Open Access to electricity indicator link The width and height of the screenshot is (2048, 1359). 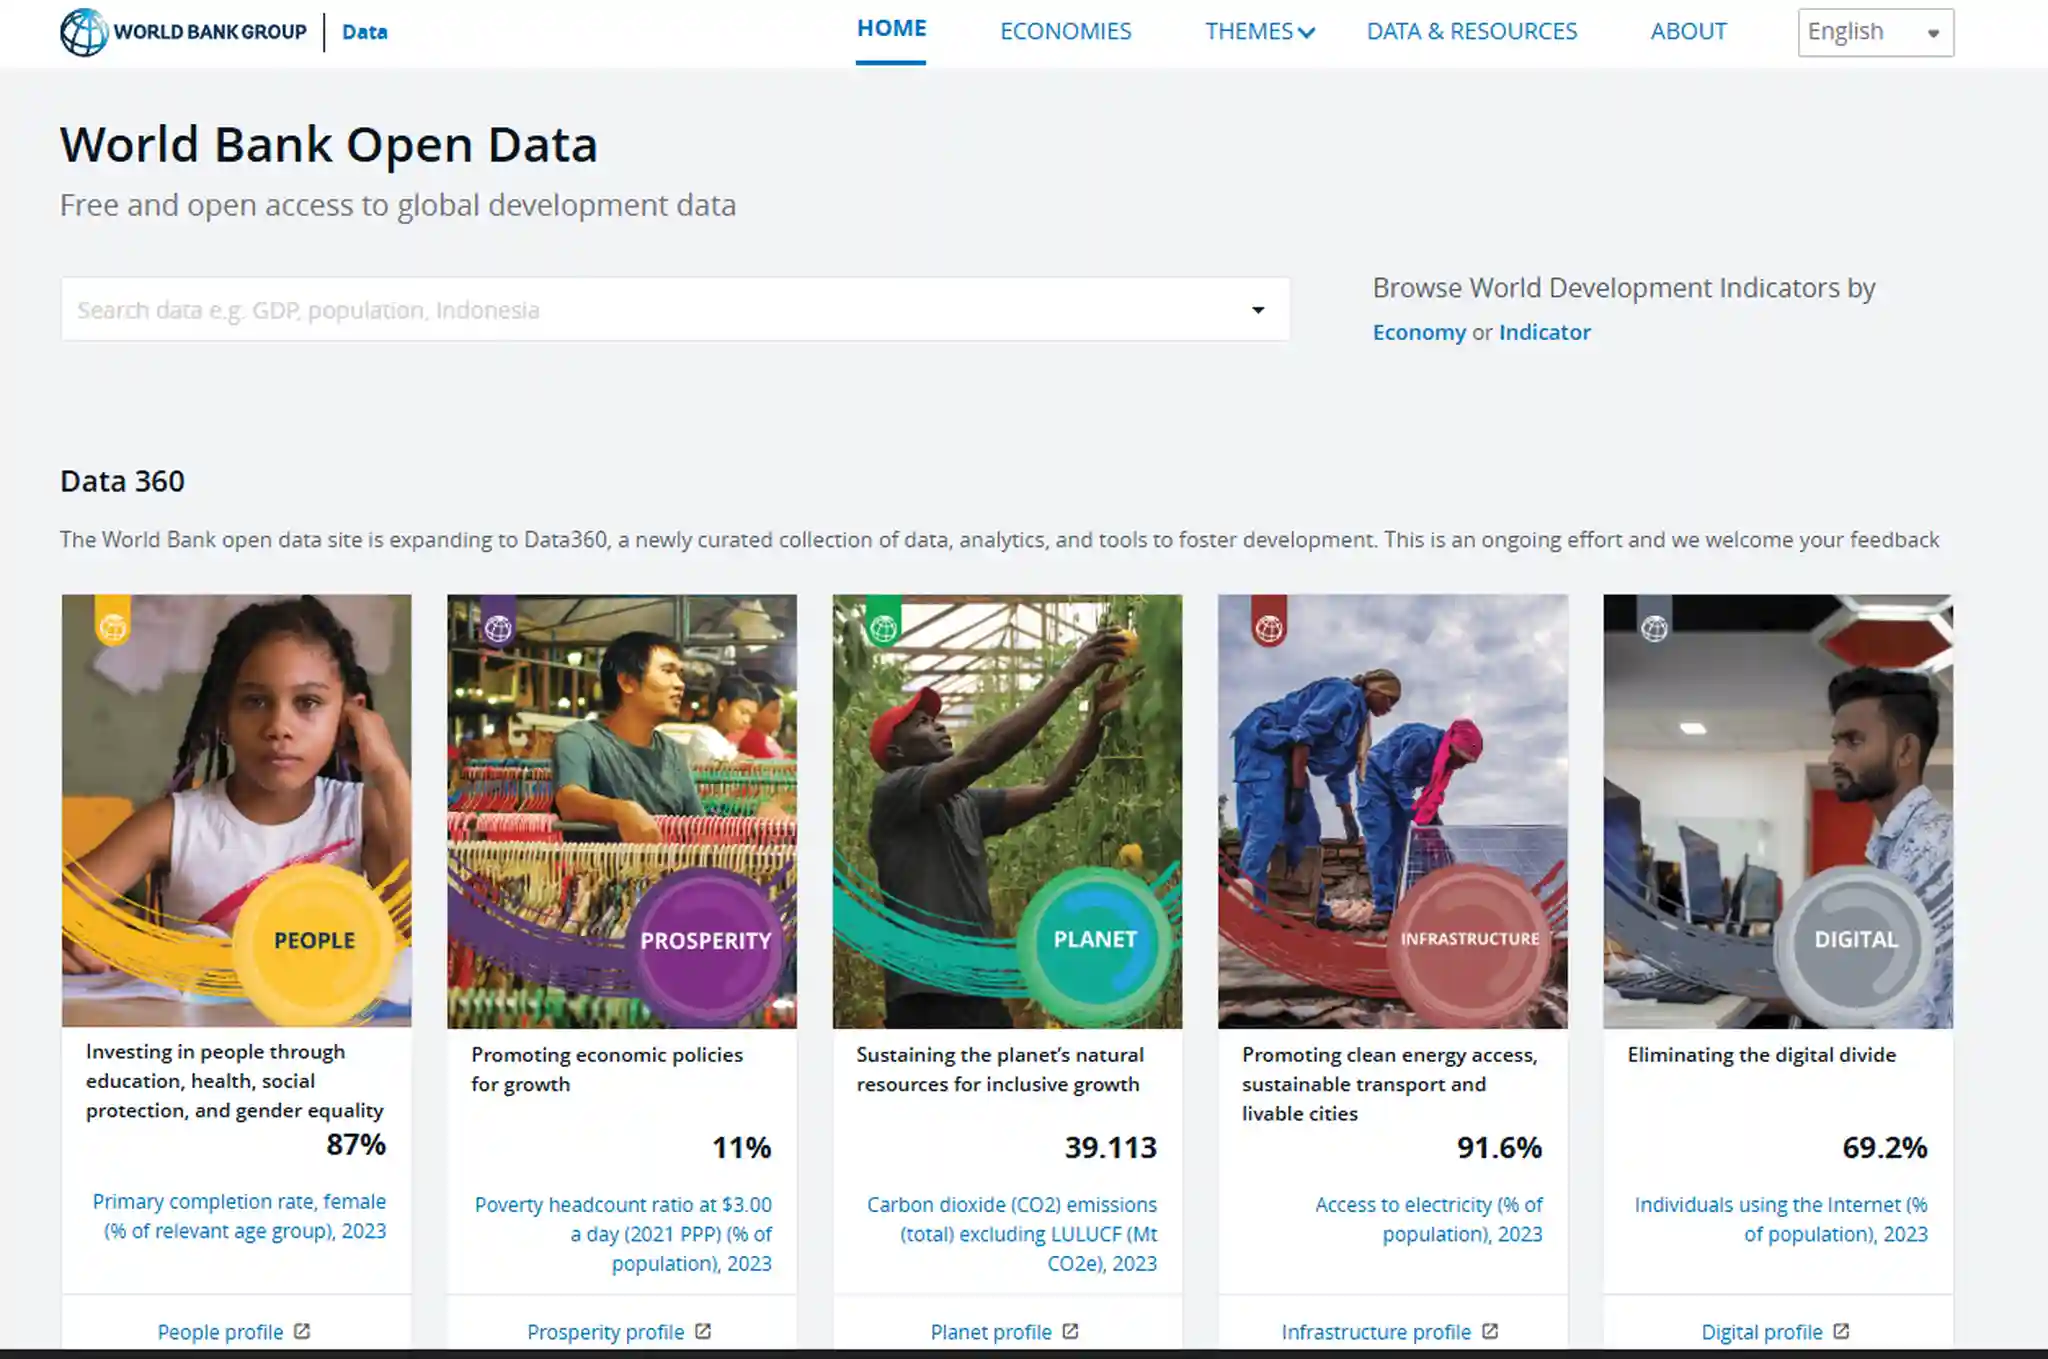pos(1428,1219)
